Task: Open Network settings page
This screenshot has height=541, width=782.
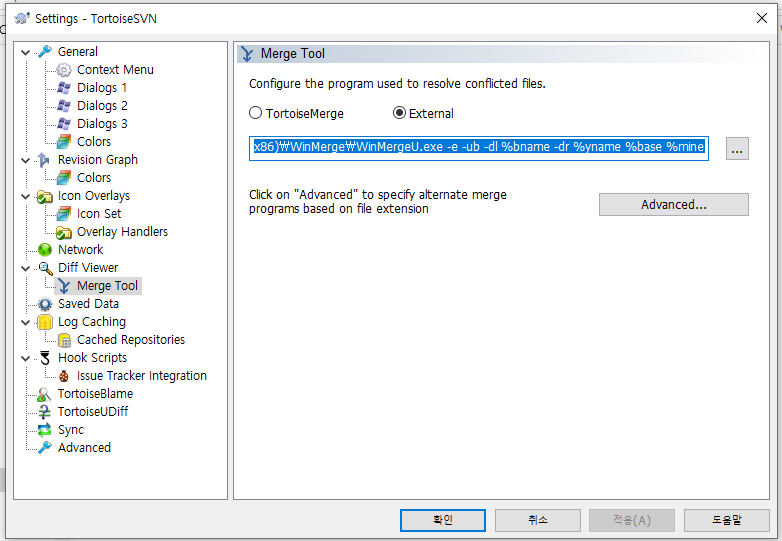Action: coord(80,250)
